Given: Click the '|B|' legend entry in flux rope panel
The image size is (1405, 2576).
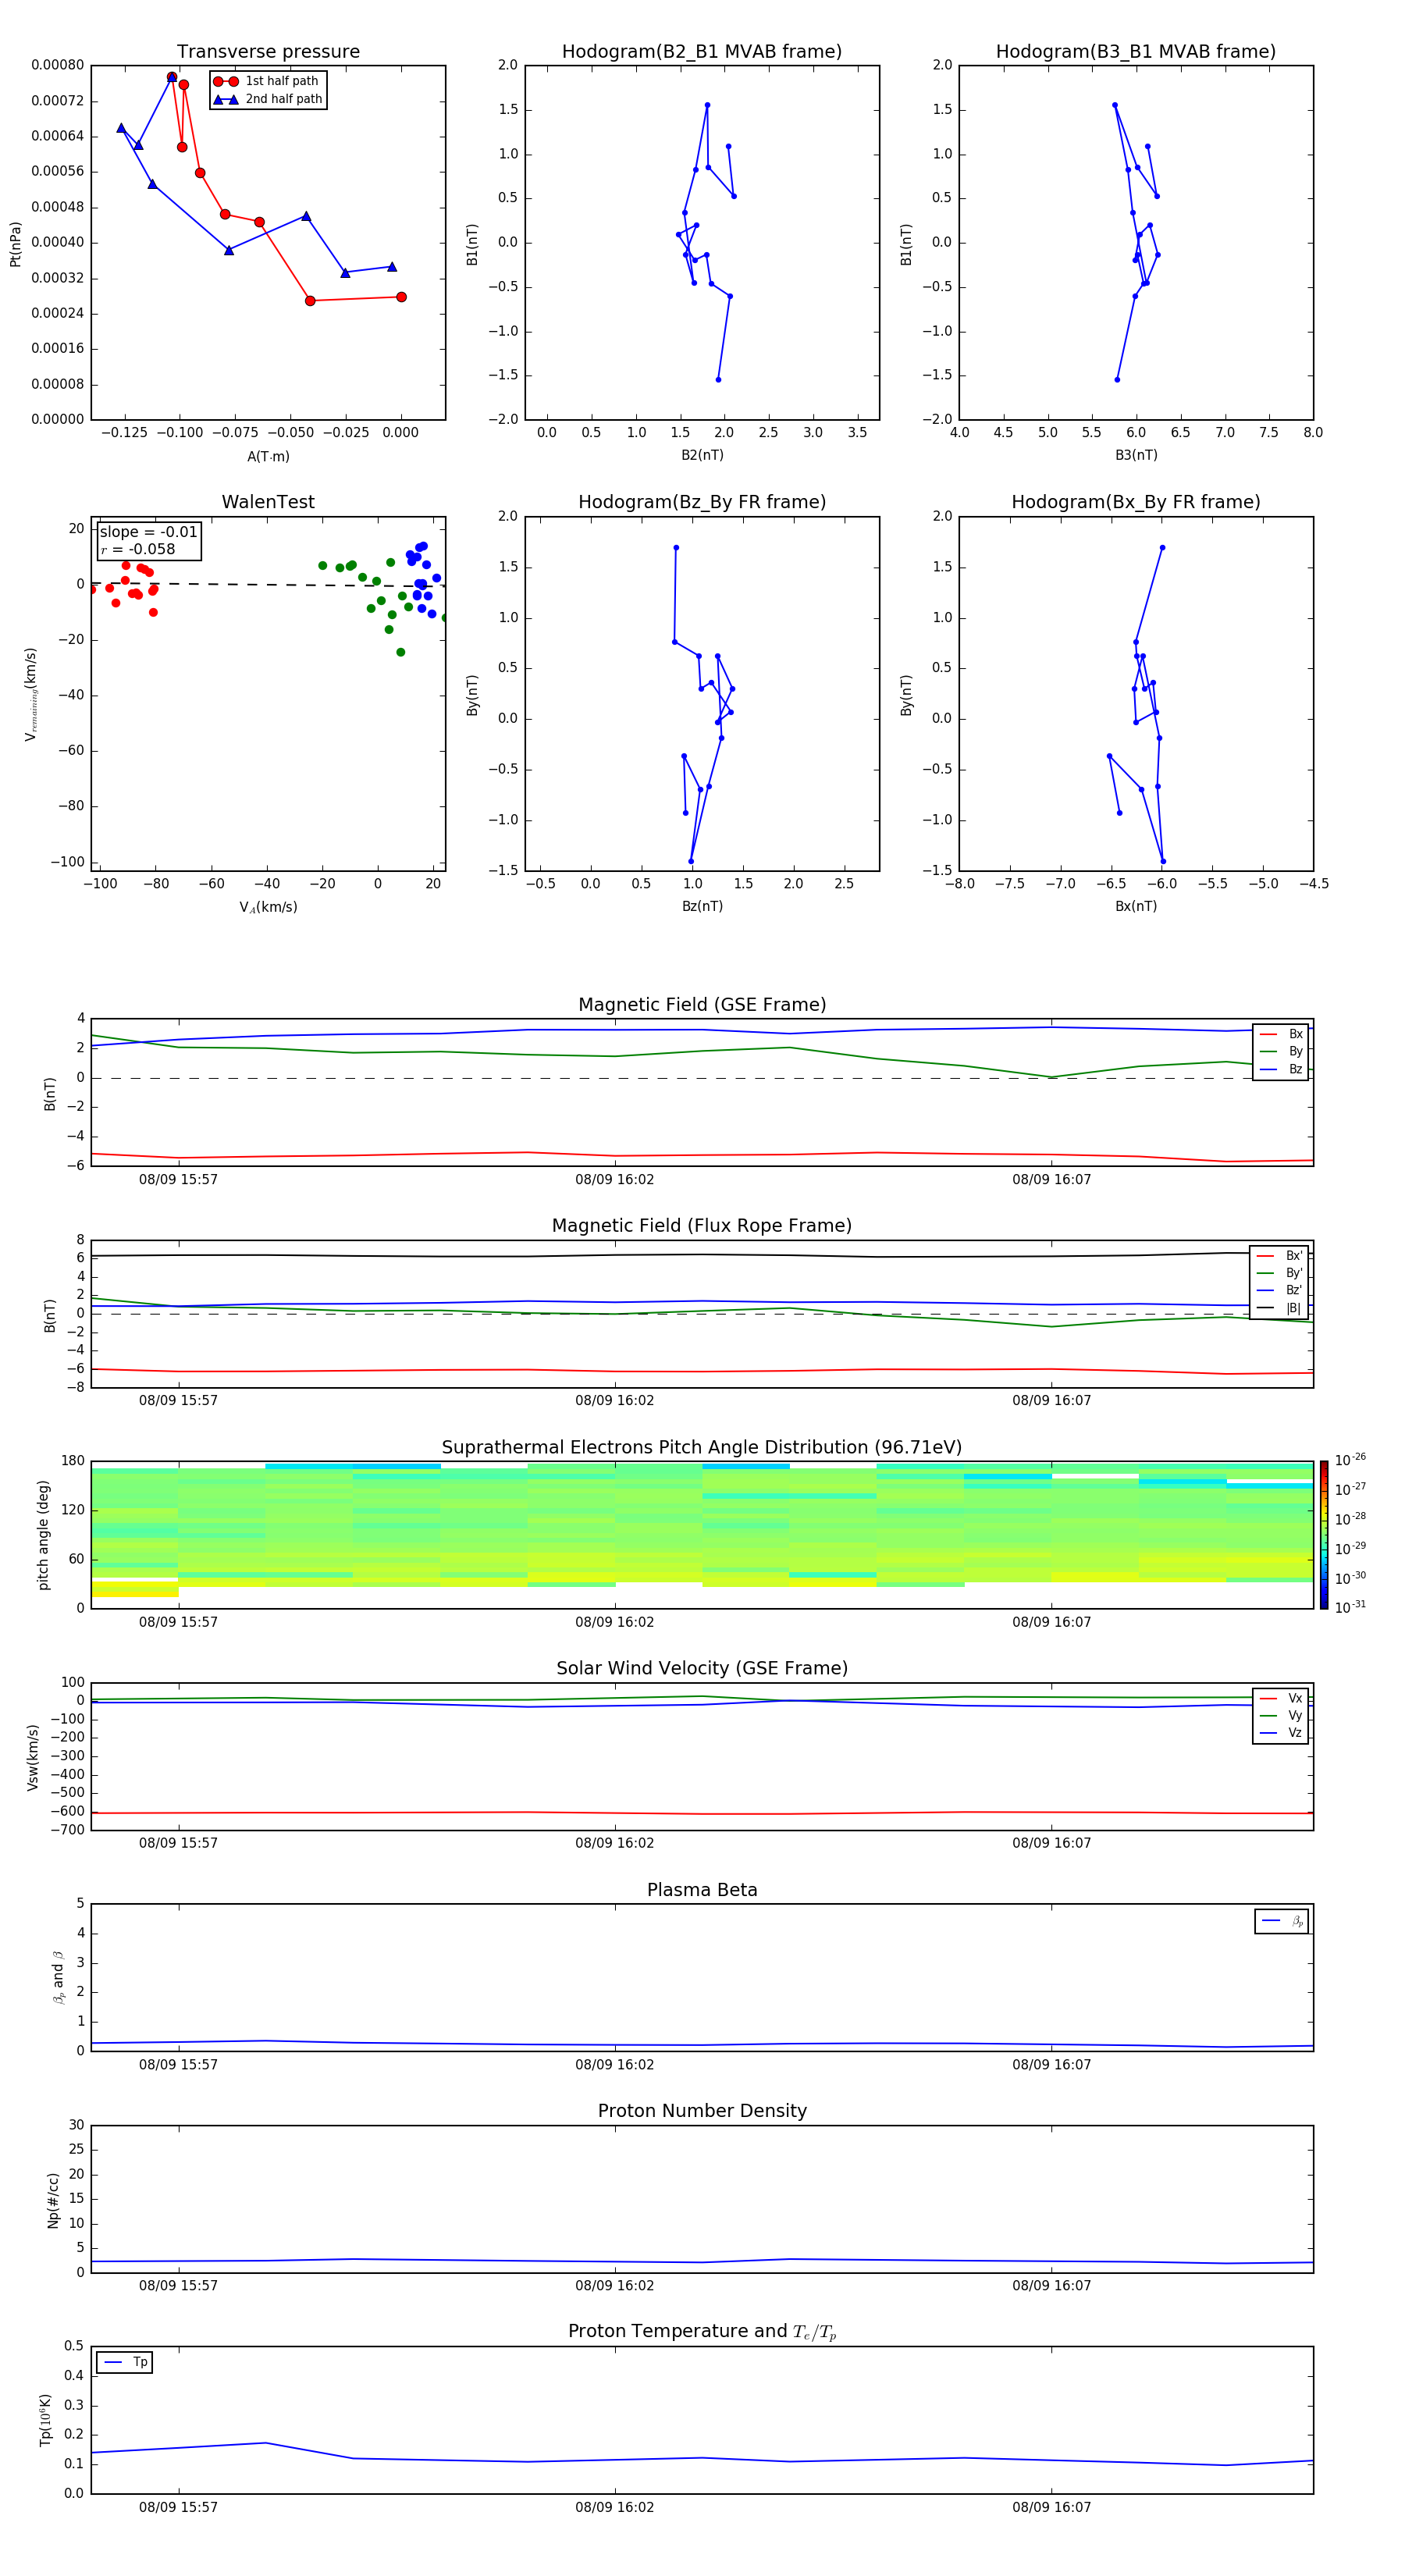Looking at the screenshot, I should (x=1280, y=1308).
